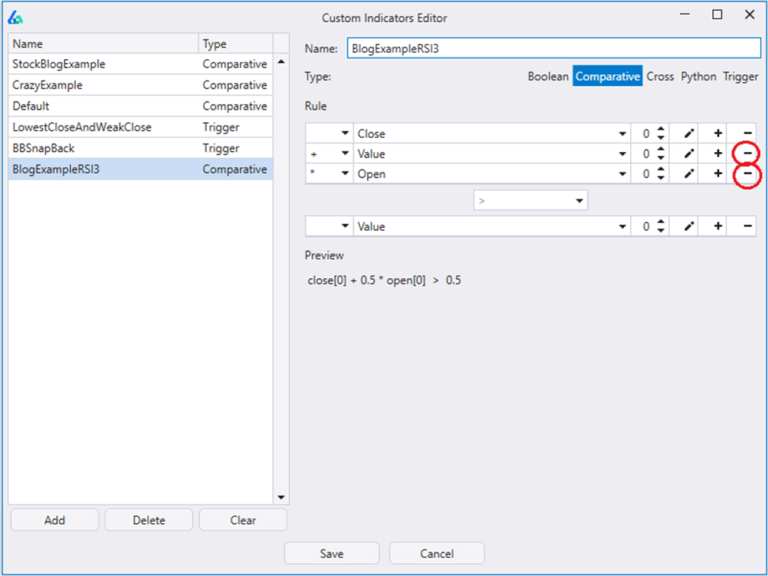Screen dimensions: 768x576
Task: Click the pencil edit icon in bottom Value row
Action: pos(689,226)
